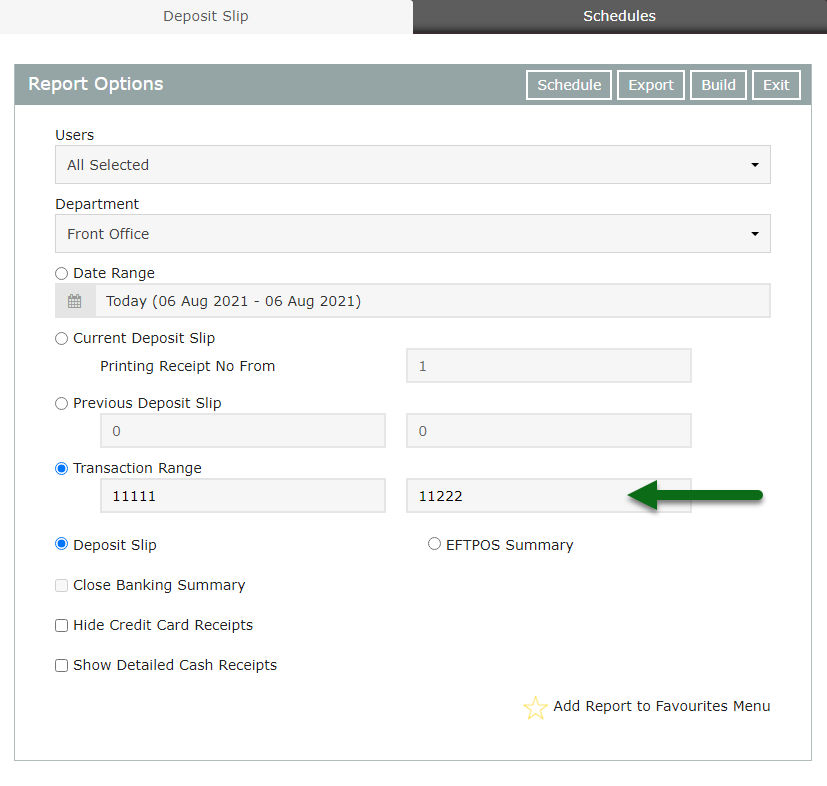Click the Export button
This screenshot has width=827, height=786.
point(651,85)
